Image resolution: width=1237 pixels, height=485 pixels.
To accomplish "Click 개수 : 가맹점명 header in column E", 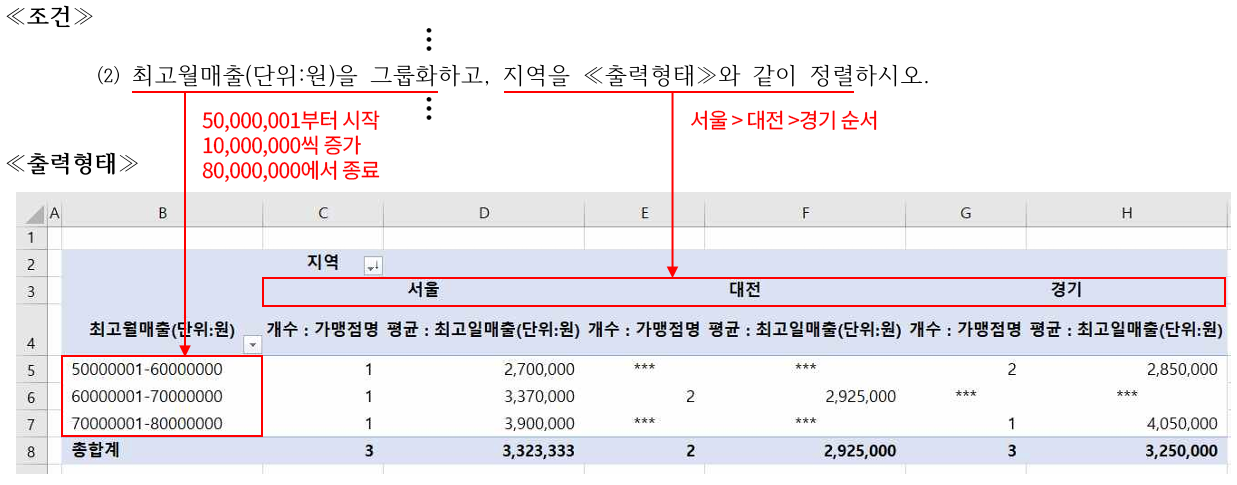I will (x=644, y=328).
